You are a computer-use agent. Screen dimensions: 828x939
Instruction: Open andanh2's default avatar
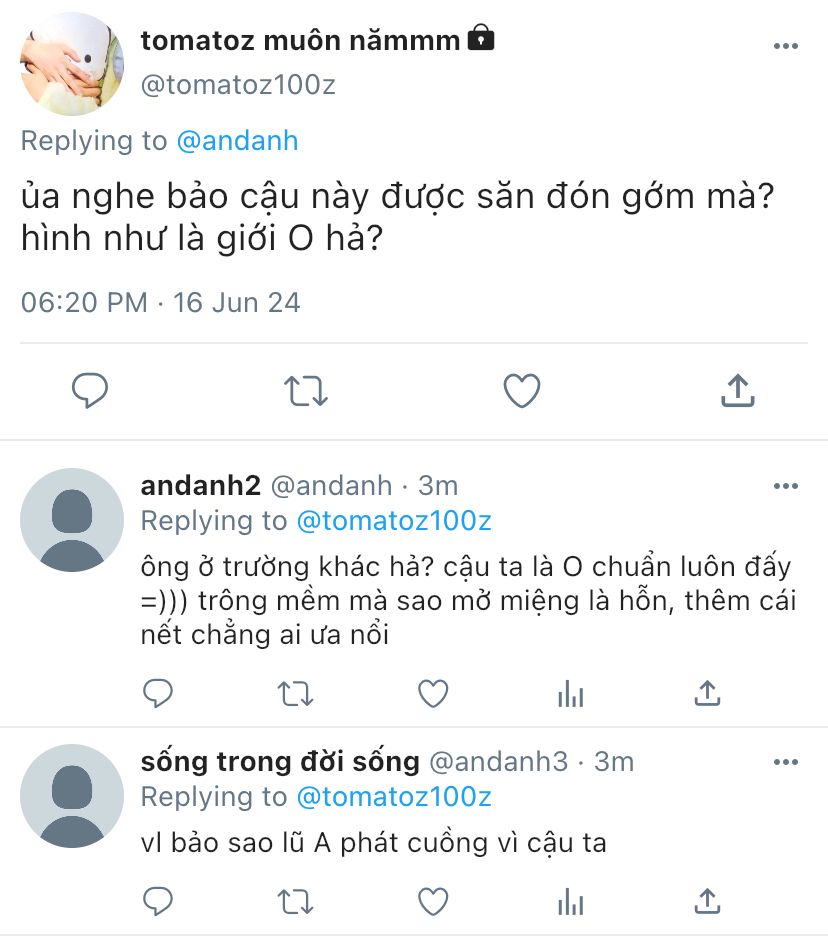pos(72,520)
